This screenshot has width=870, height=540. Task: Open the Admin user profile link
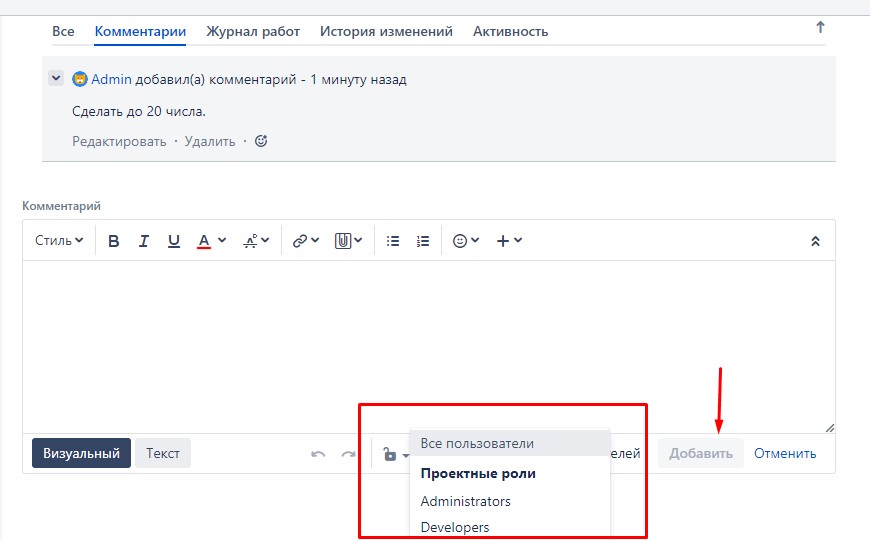pyautogui.click(x=112, y=79)
